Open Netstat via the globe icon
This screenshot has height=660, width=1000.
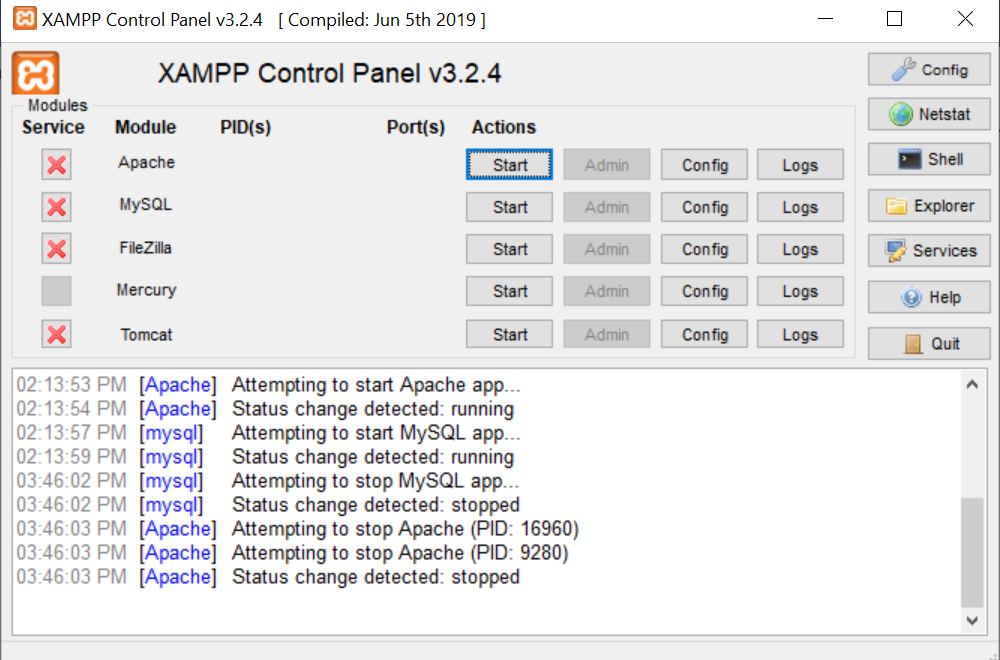click(901, 114)
